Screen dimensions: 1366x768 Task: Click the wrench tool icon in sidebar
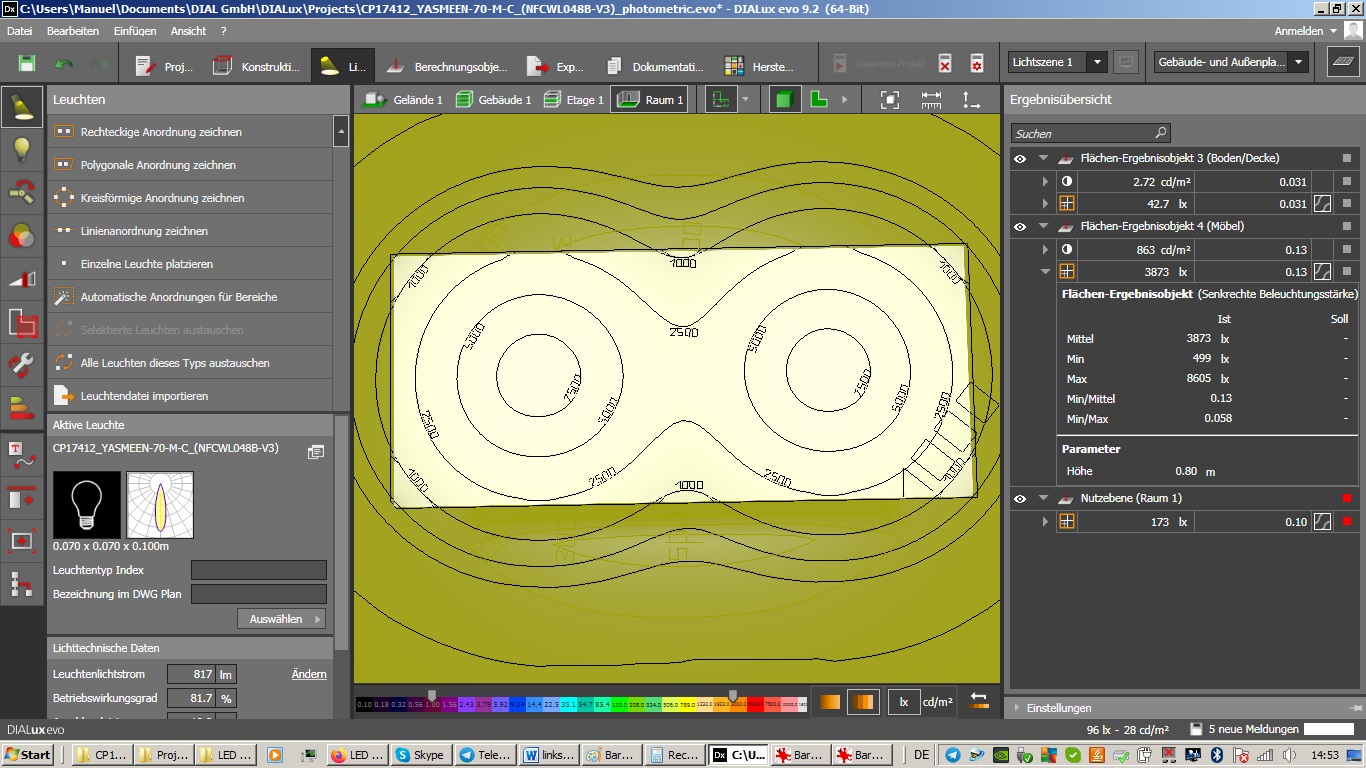coord(21,365)
